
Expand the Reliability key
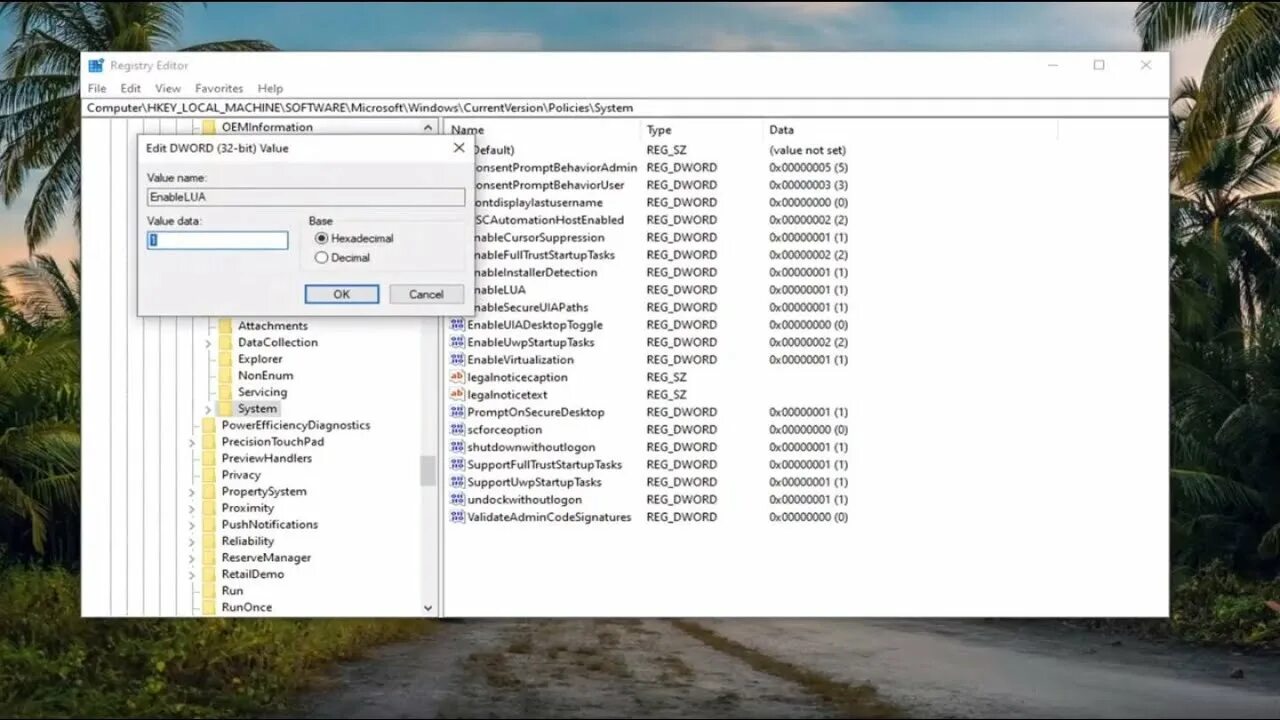pos(192,542)
